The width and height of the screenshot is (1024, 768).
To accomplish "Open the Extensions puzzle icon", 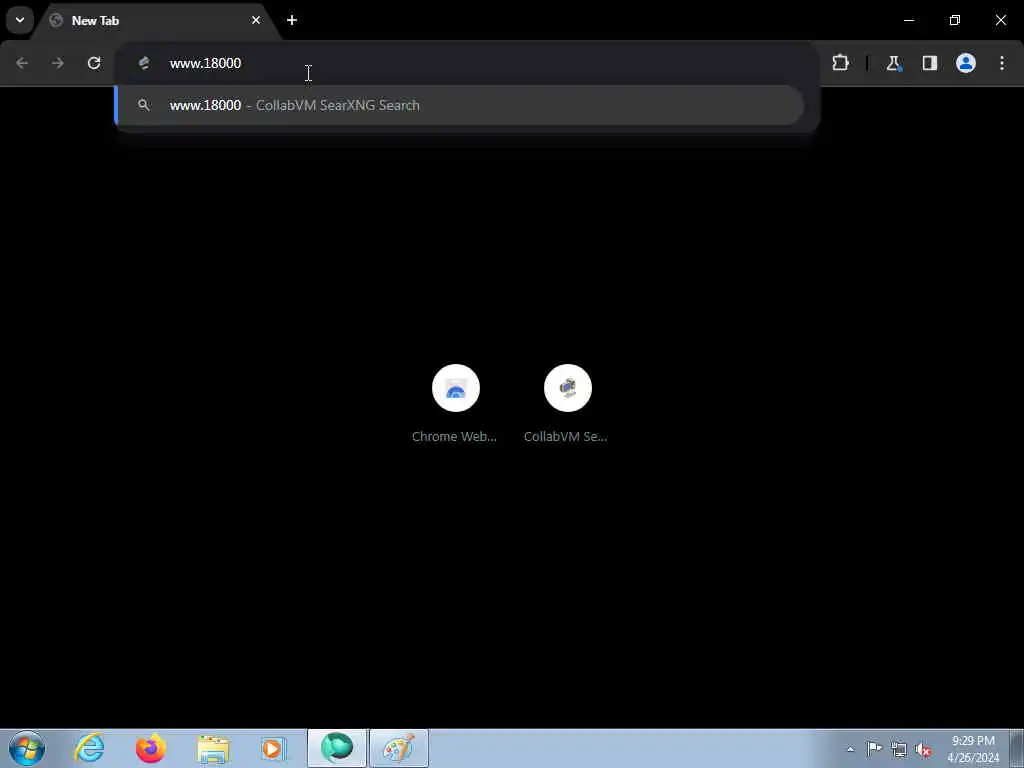I will click(840, 63).
